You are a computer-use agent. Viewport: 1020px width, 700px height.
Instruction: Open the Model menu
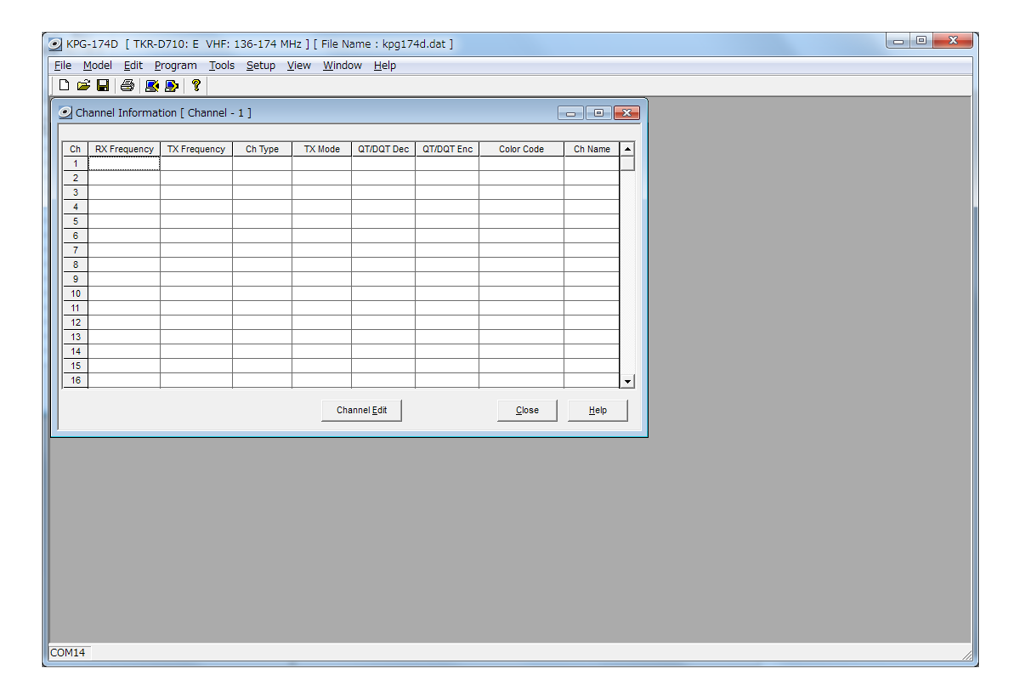(97, 66)
